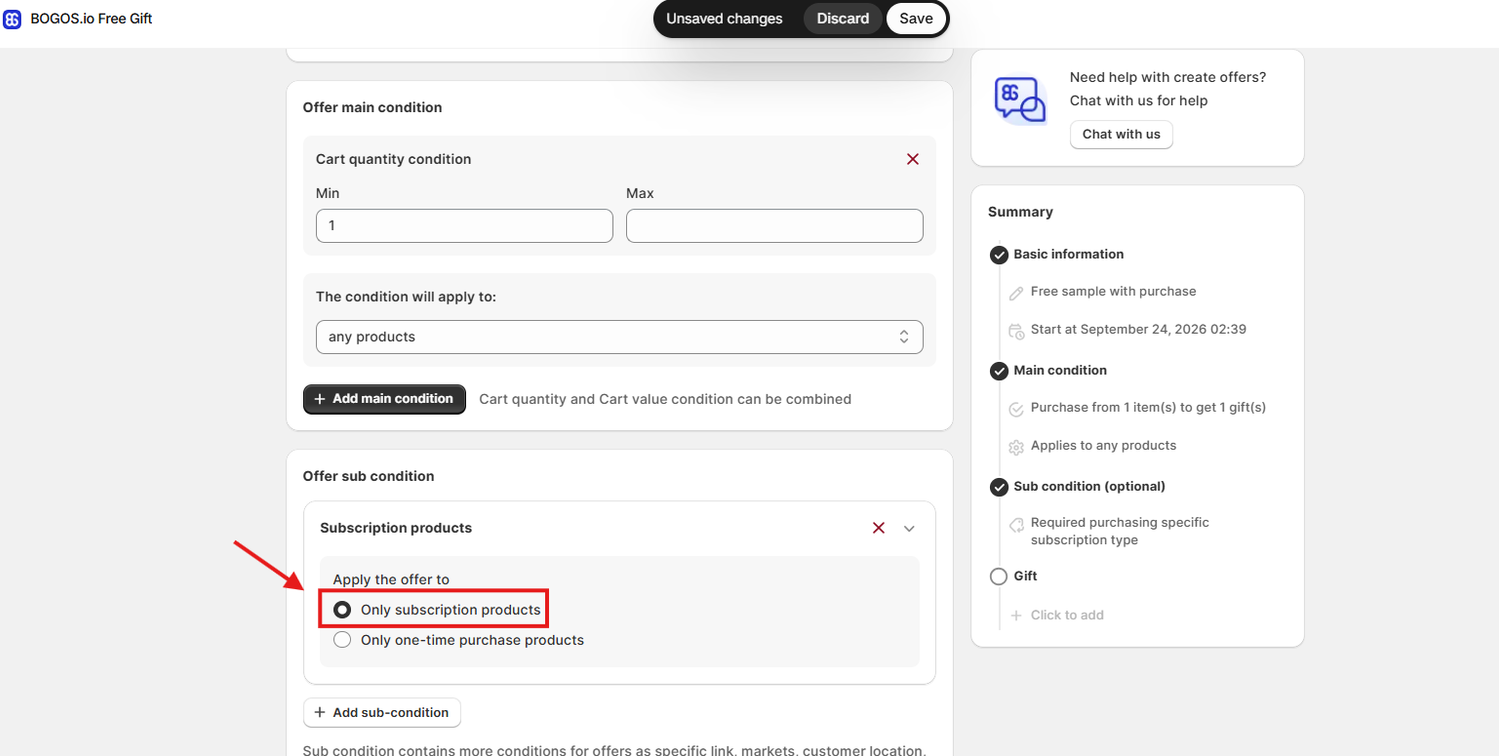The image size is (1499, 756).
Task: Click 'Start at September 24, 2026 02:39' text
Action: [x=1138, y=329]
